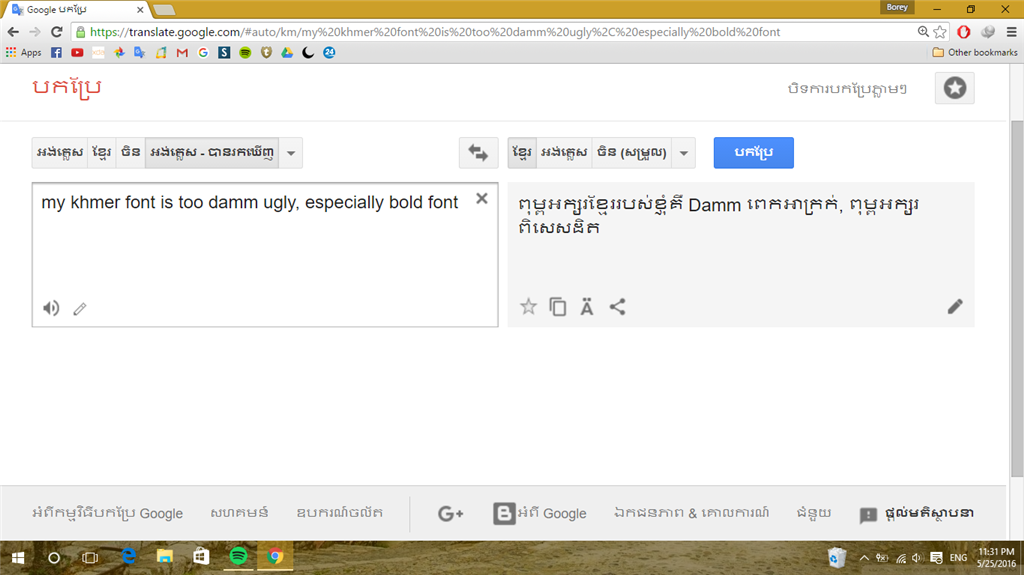Open the phrasebook star button at top right
The width and height of the screenshot is (1024, 575).
[x=955, y=88]
